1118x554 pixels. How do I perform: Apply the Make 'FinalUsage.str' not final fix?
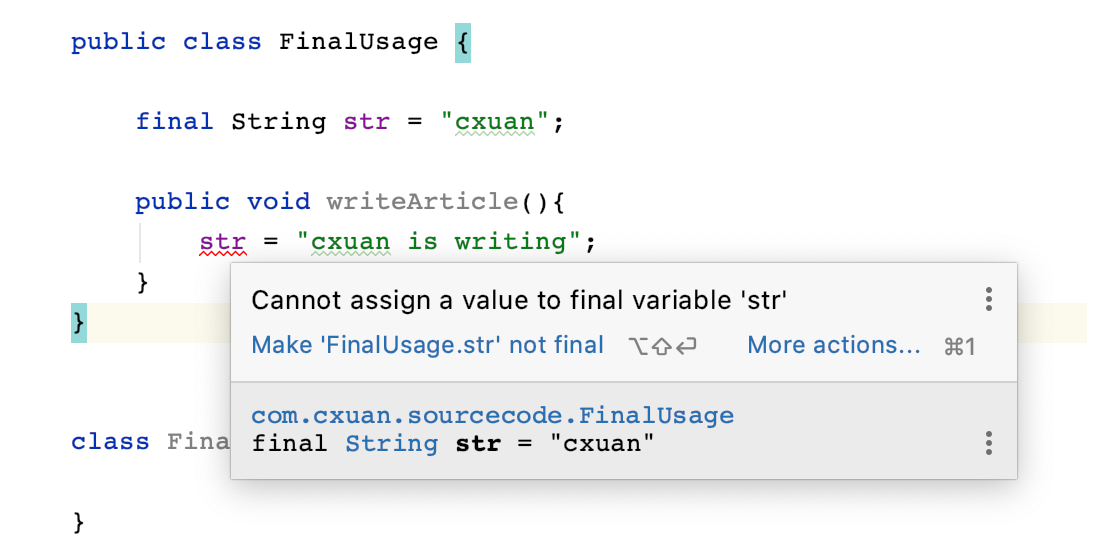(x=428, y=345)
